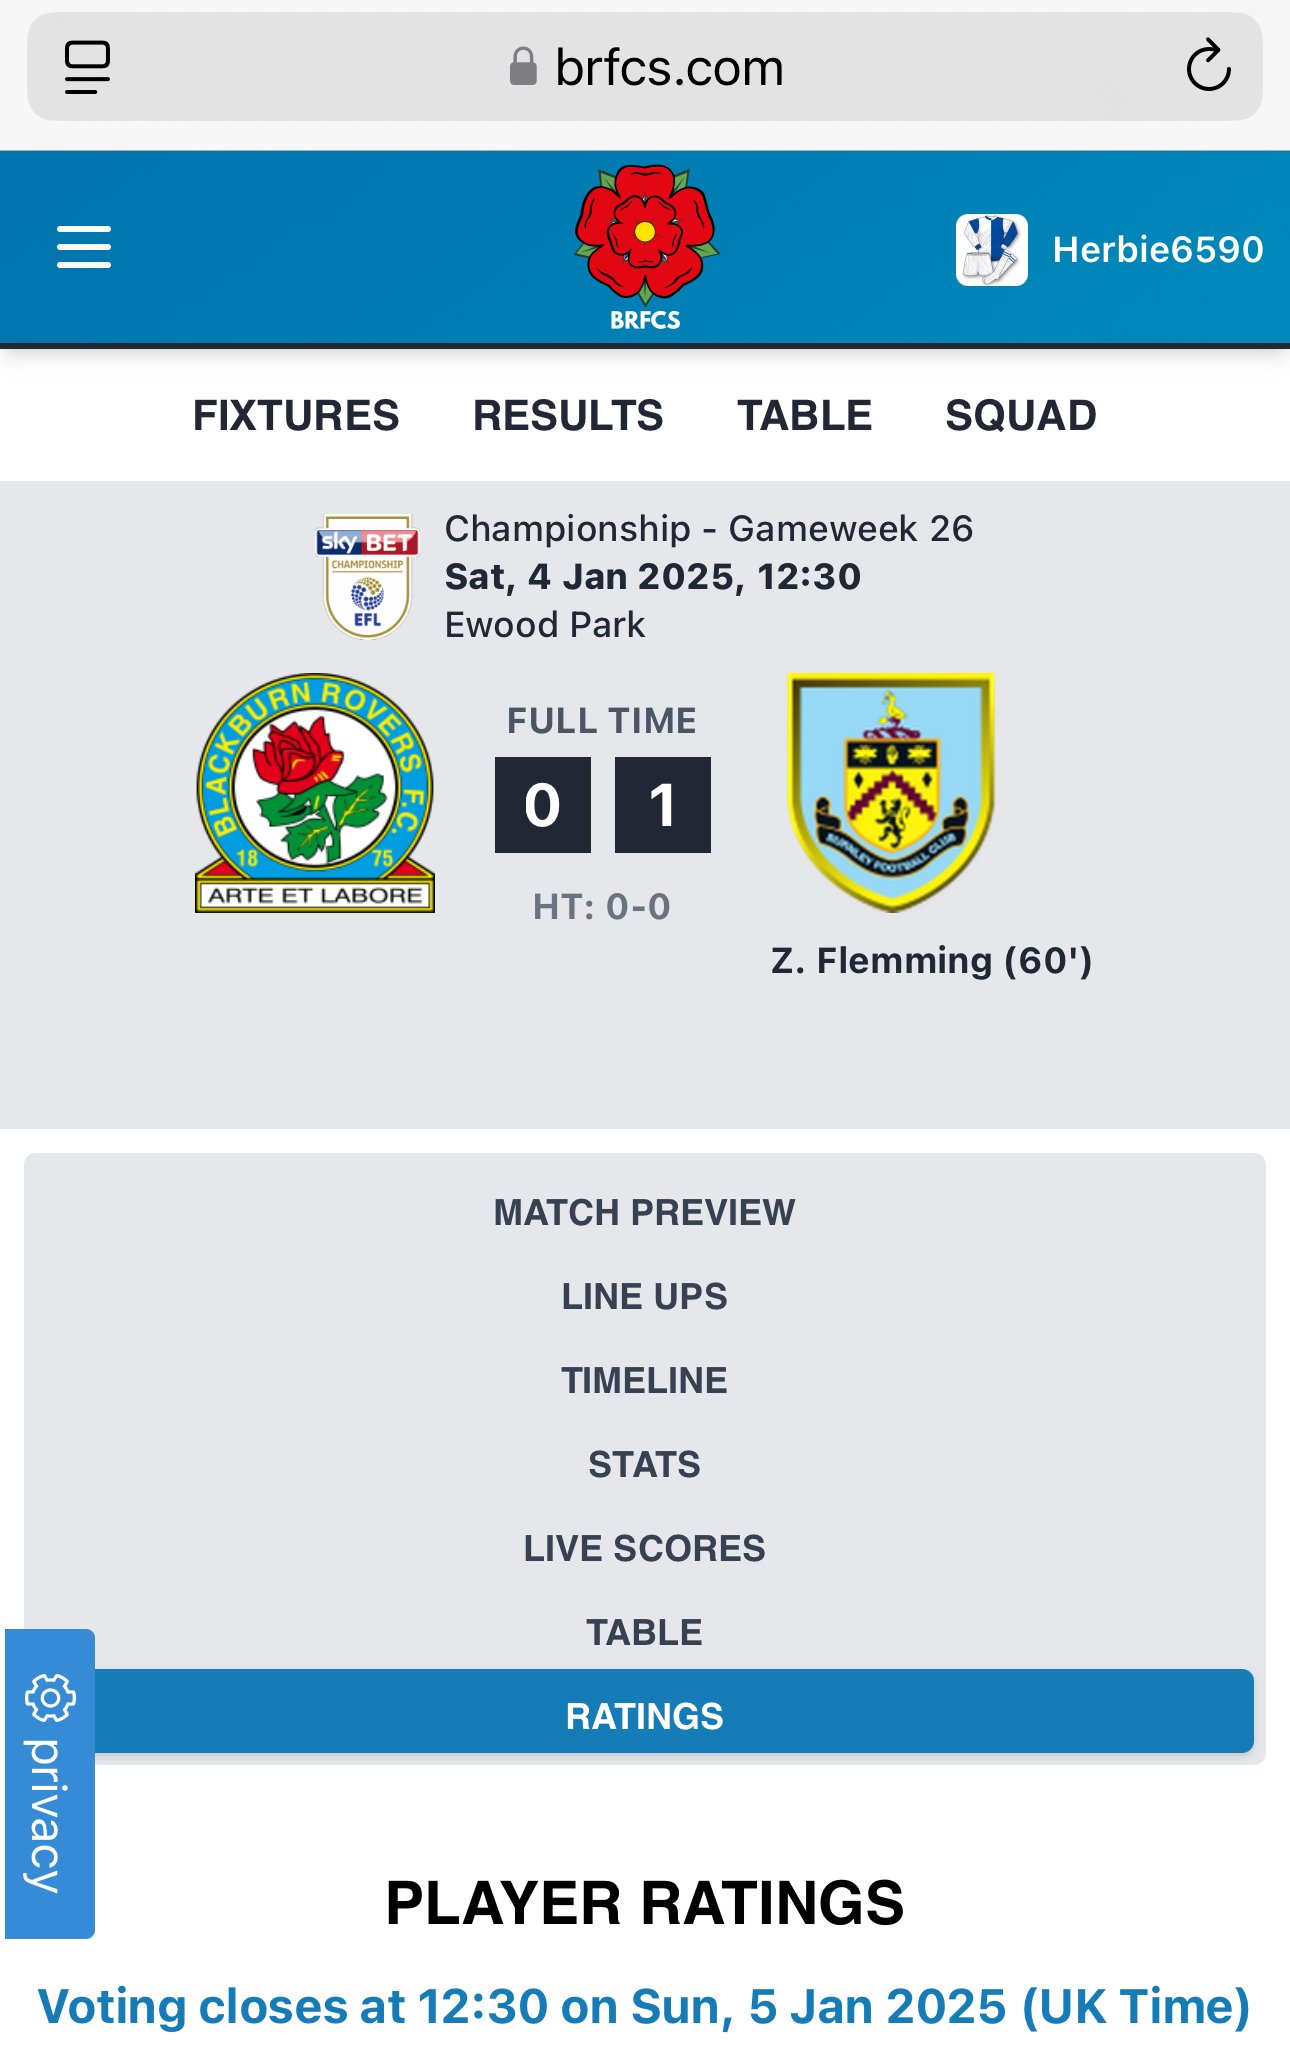The width and height of the screenshot is (1290, 2069).
Task: Go to the RESULTS tab
Action: tap(568, 415)
